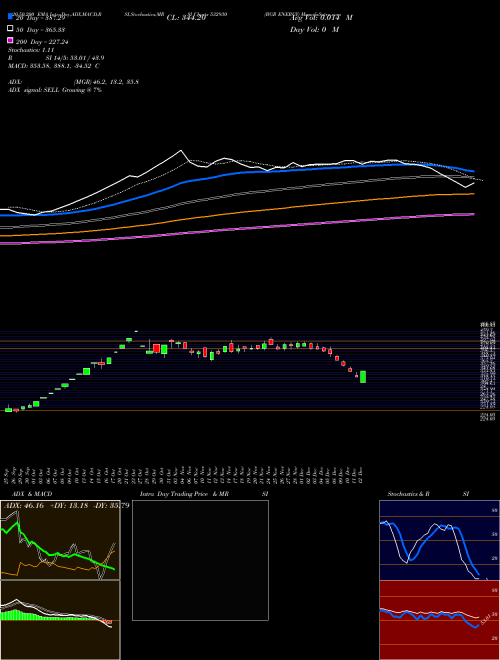Click the '-DY: 35.79' readout
This screenshot has width=500, height=660.
(x=112, y=505)
